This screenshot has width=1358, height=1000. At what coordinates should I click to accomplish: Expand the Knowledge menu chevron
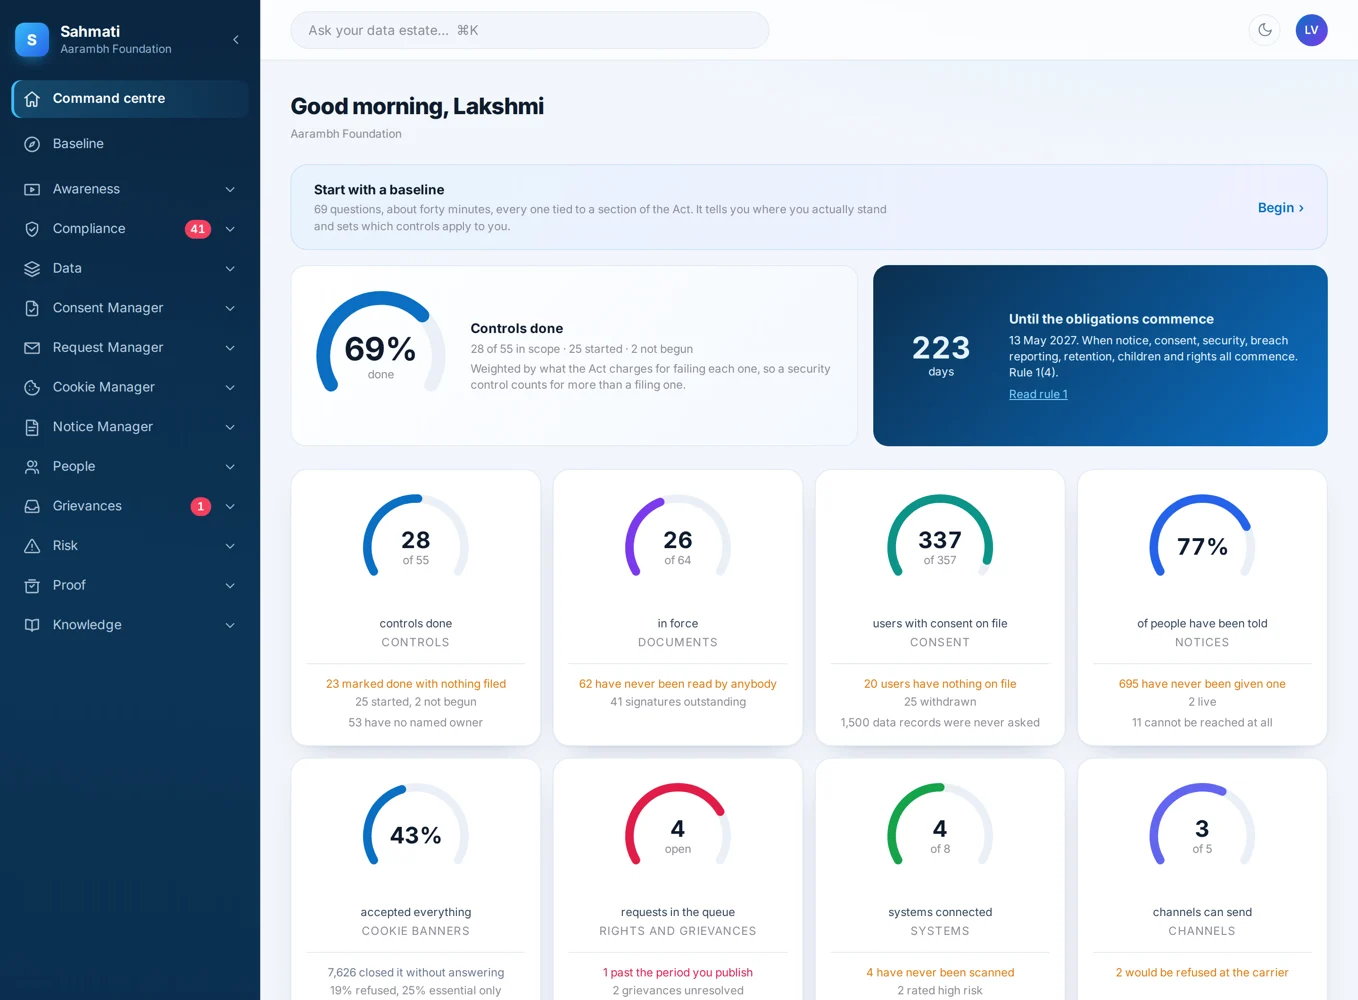click(230, 625)
